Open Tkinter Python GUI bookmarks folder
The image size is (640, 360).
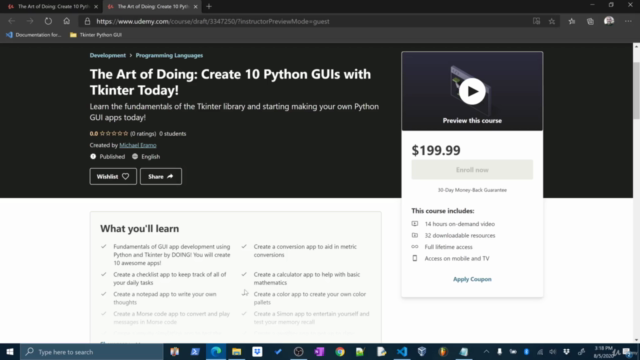tap(96, 35)
